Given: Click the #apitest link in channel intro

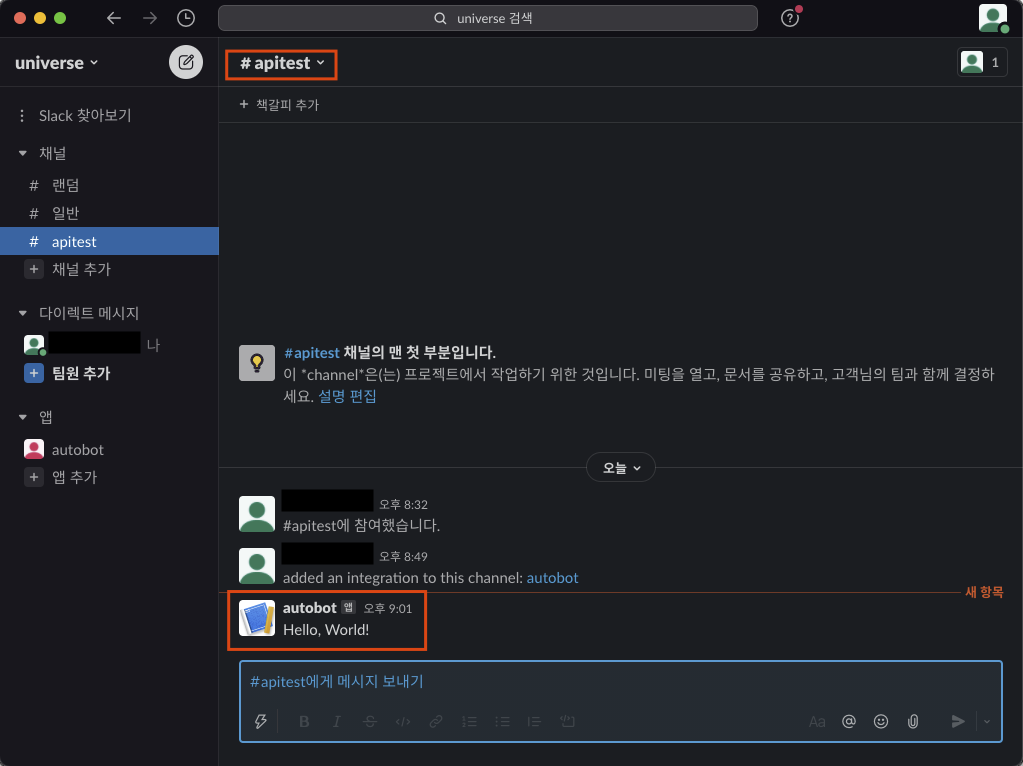Looking at the screenshot, I should pos(312,352).
